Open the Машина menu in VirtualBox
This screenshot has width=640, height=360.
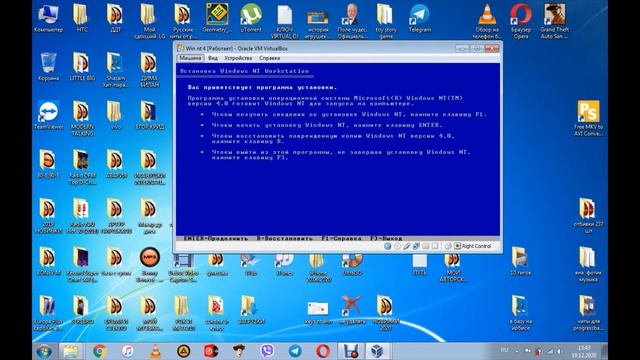click(x=190, y=58)
